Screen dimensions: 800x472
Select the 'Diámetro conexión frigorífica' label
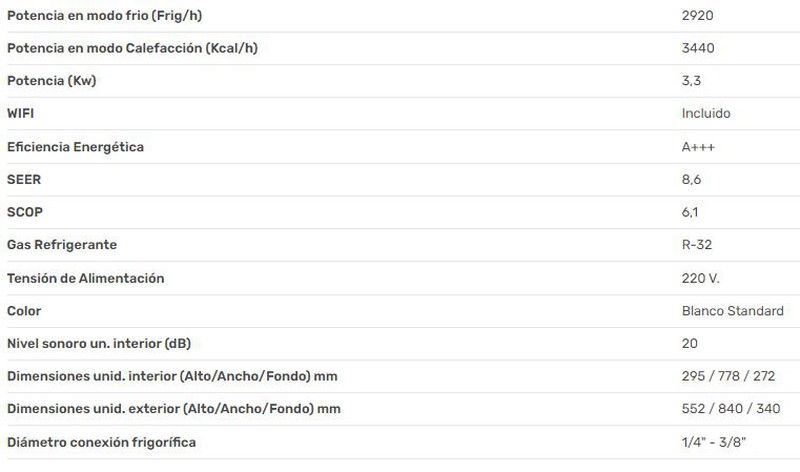[x=102, y=442]
